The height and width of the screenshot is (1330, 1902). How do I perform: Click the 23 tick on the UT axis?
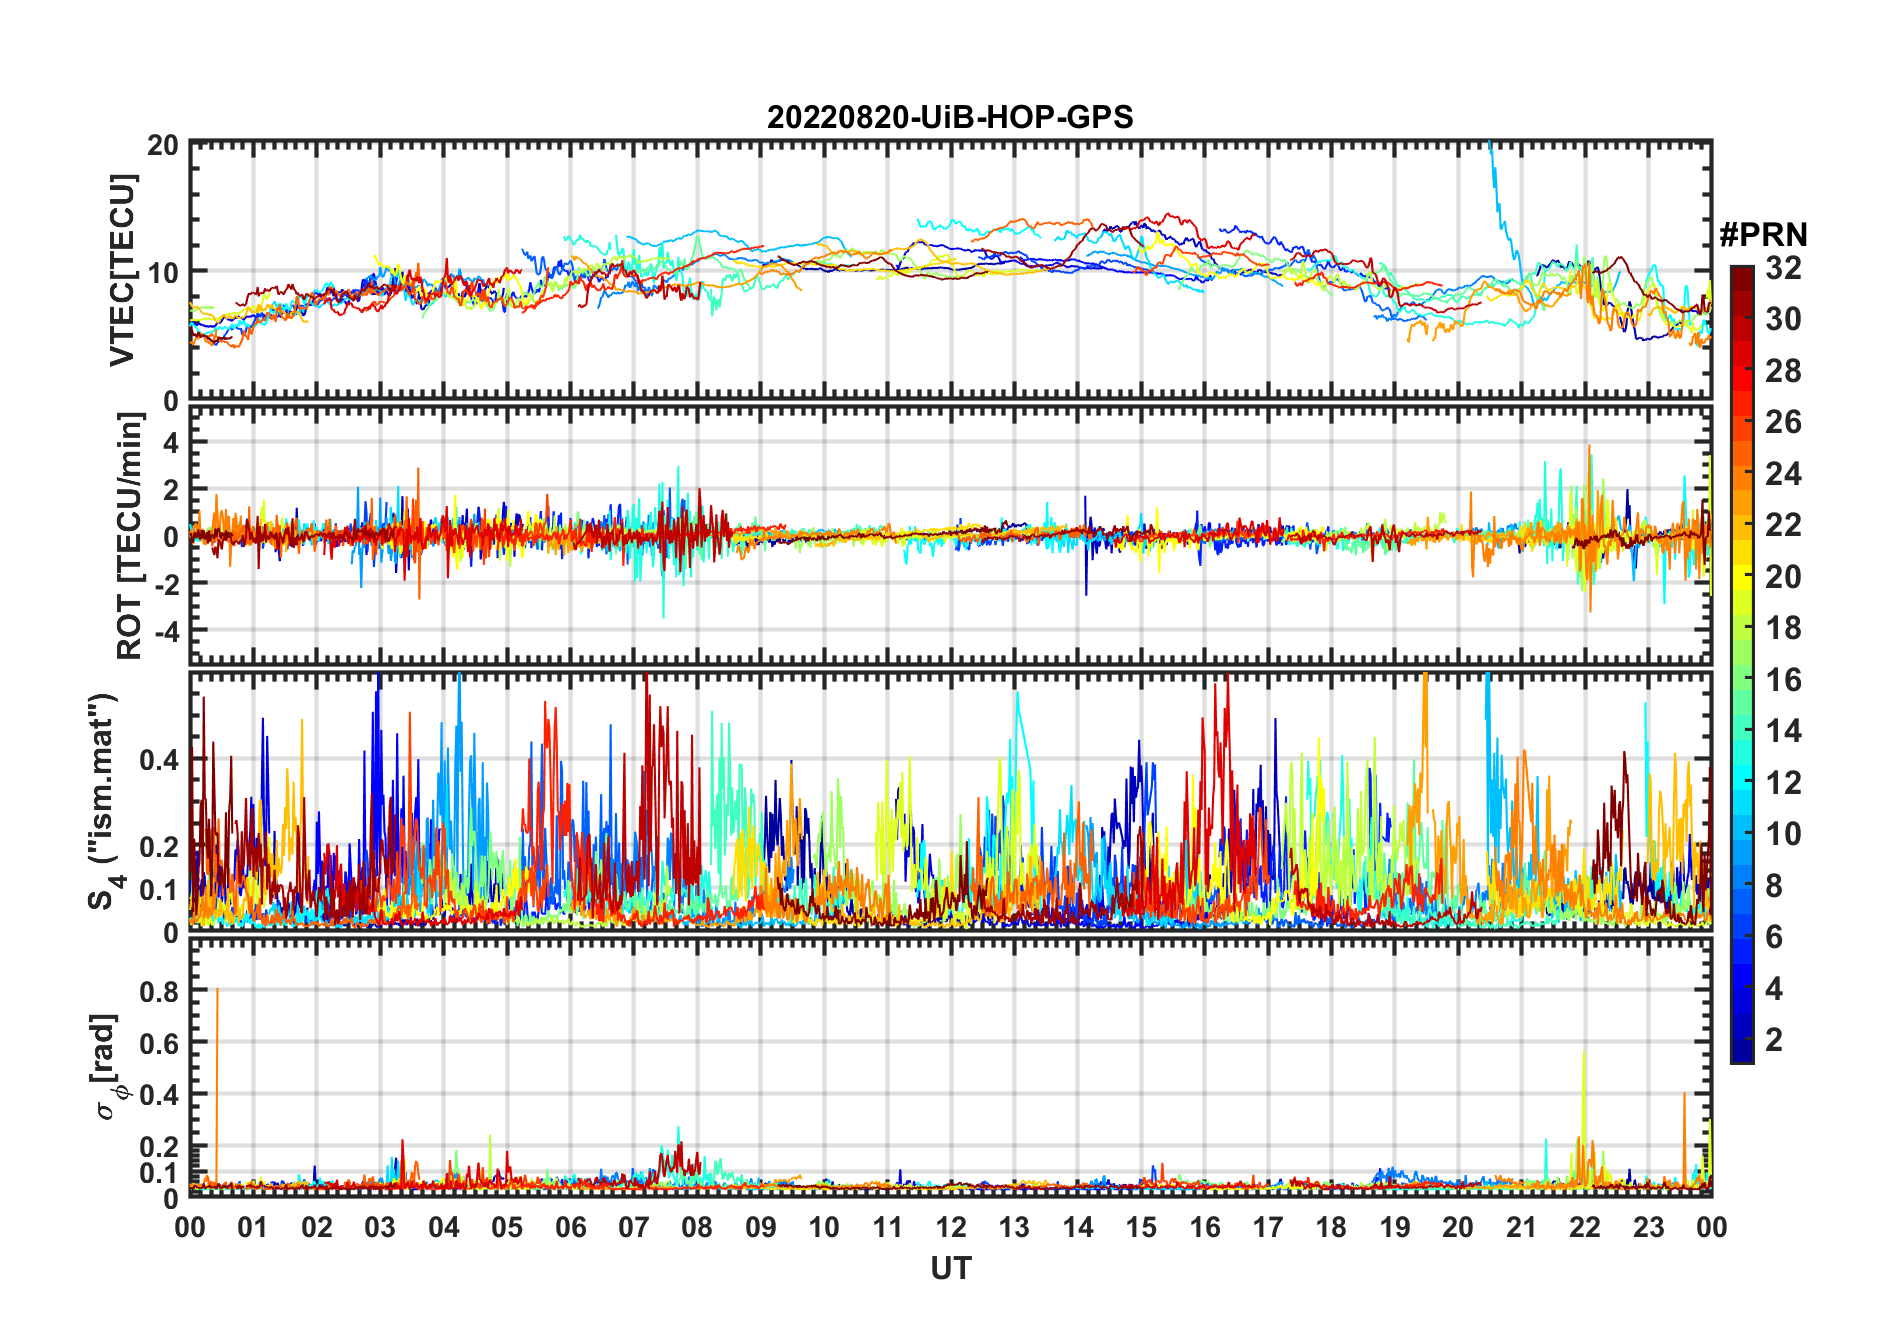pyautogui.click(x=1648, y=1227)
